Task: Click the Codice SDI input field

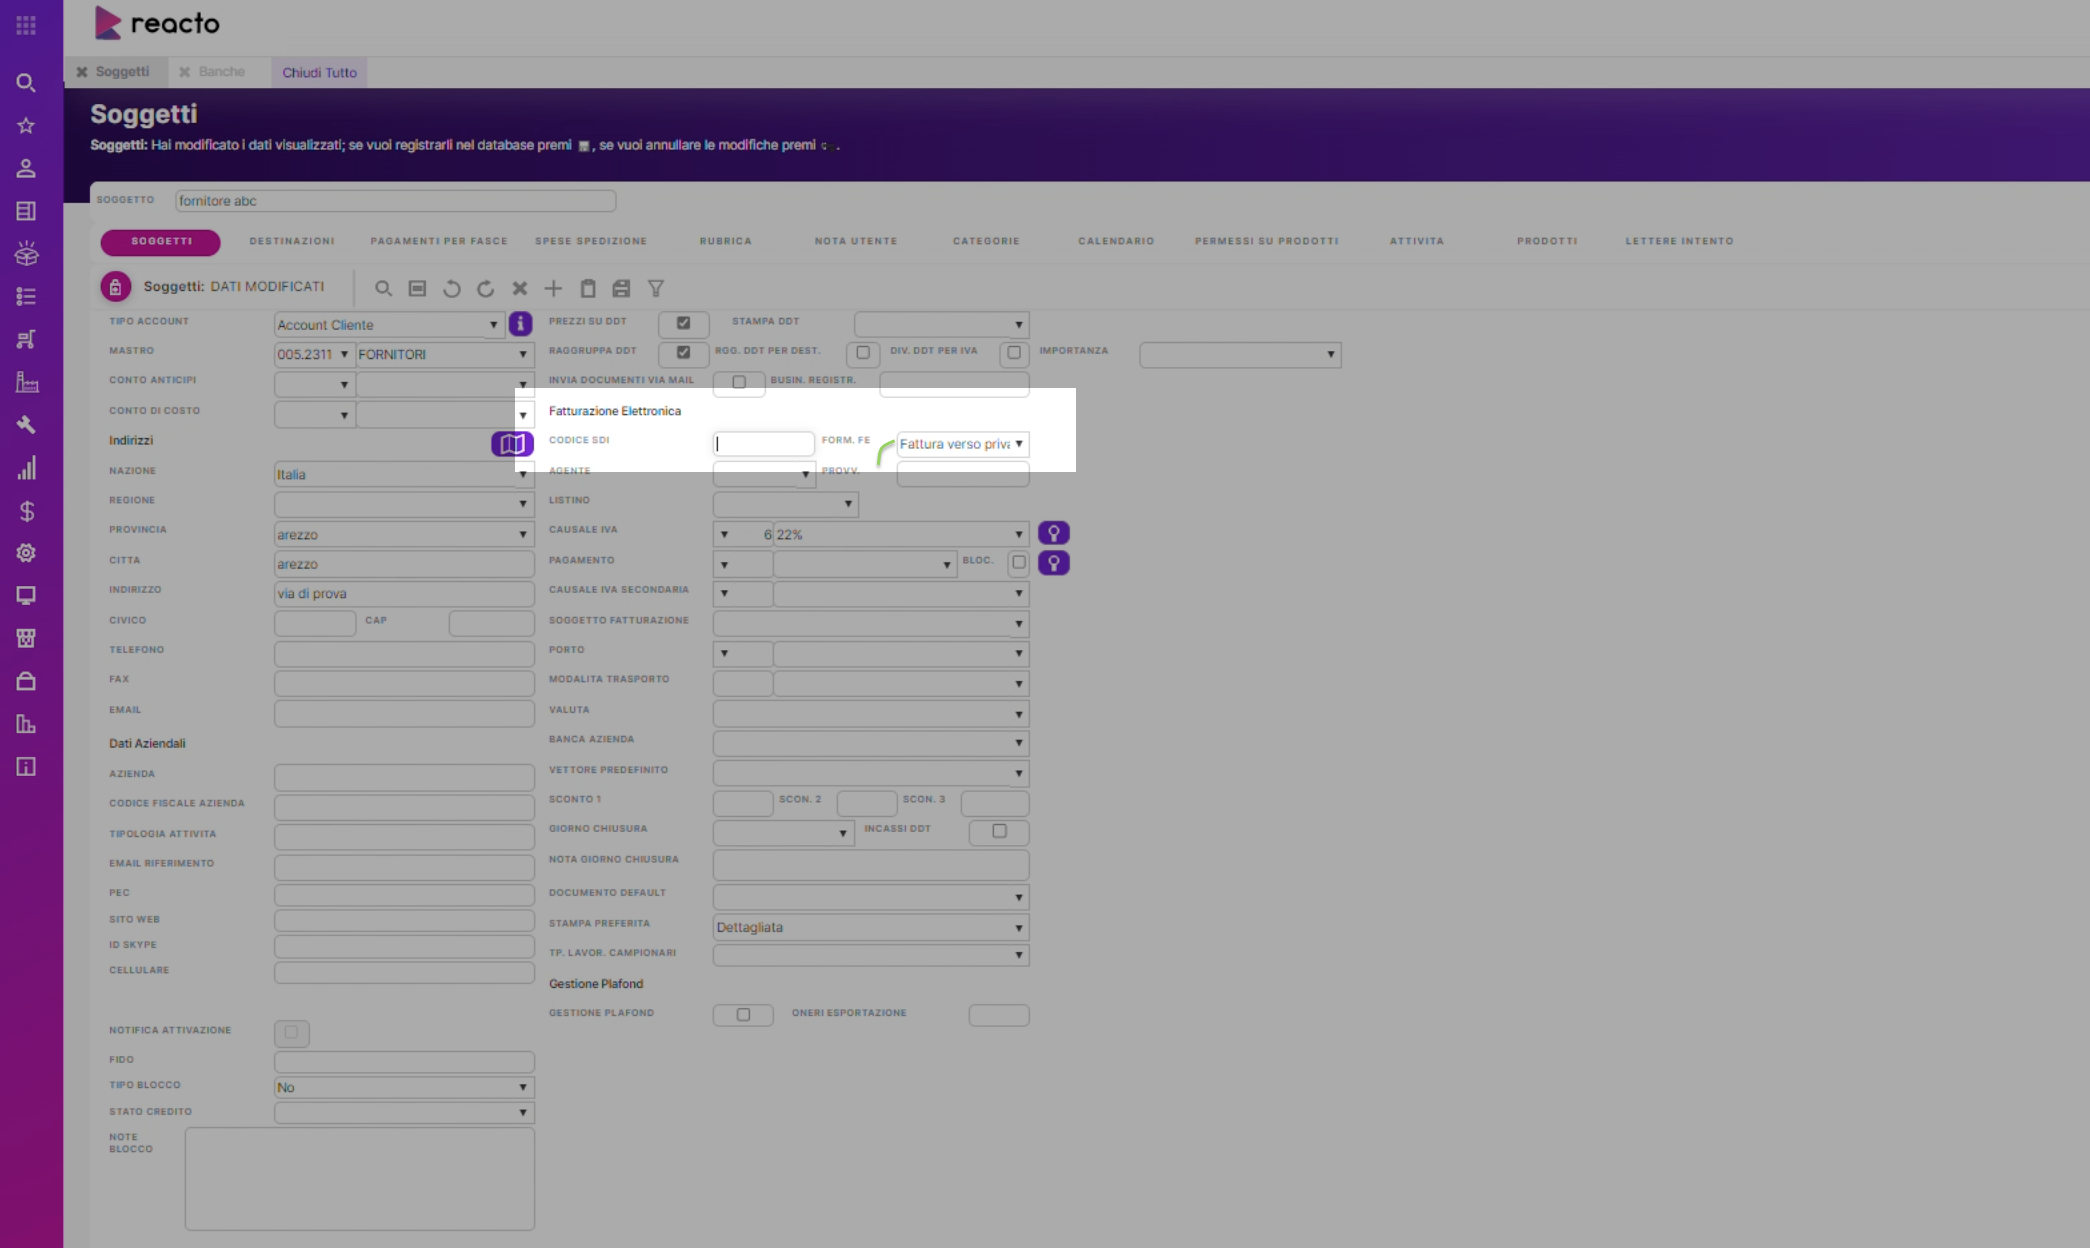Action: pyautogui.click(x=764, y=444)
